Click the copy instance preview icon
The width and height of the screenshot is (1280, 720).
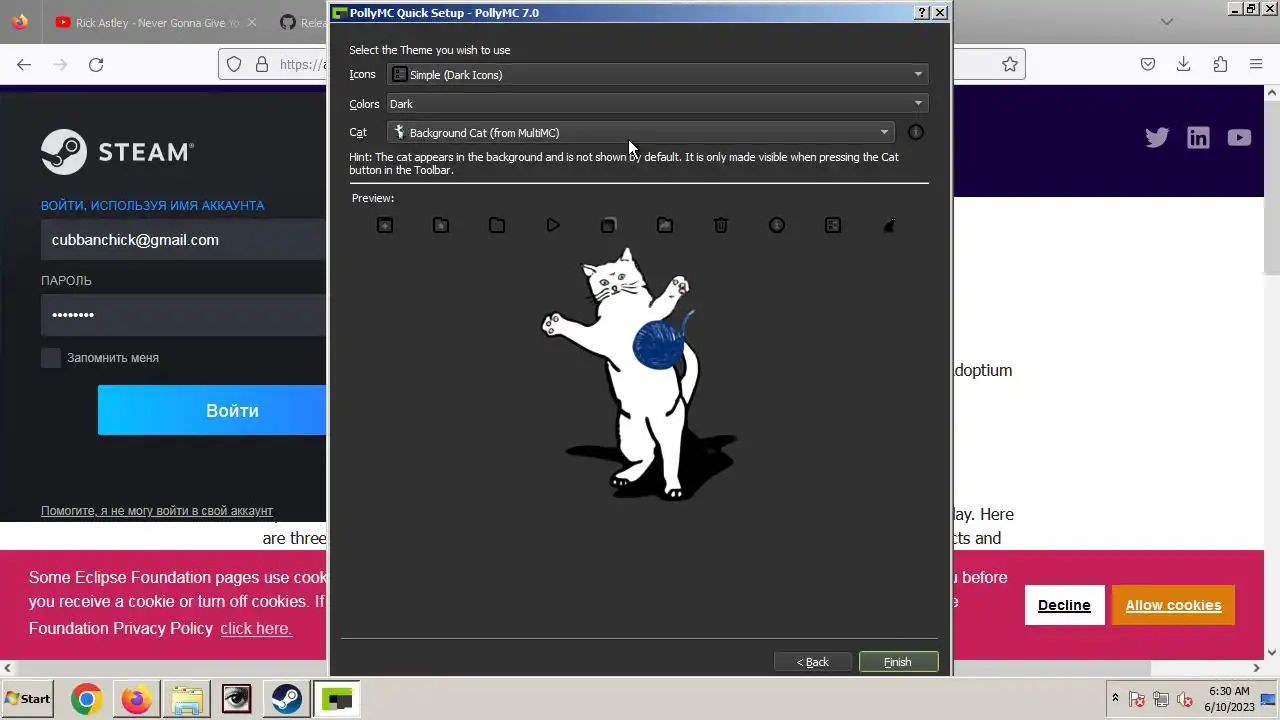tap(609, 226)
